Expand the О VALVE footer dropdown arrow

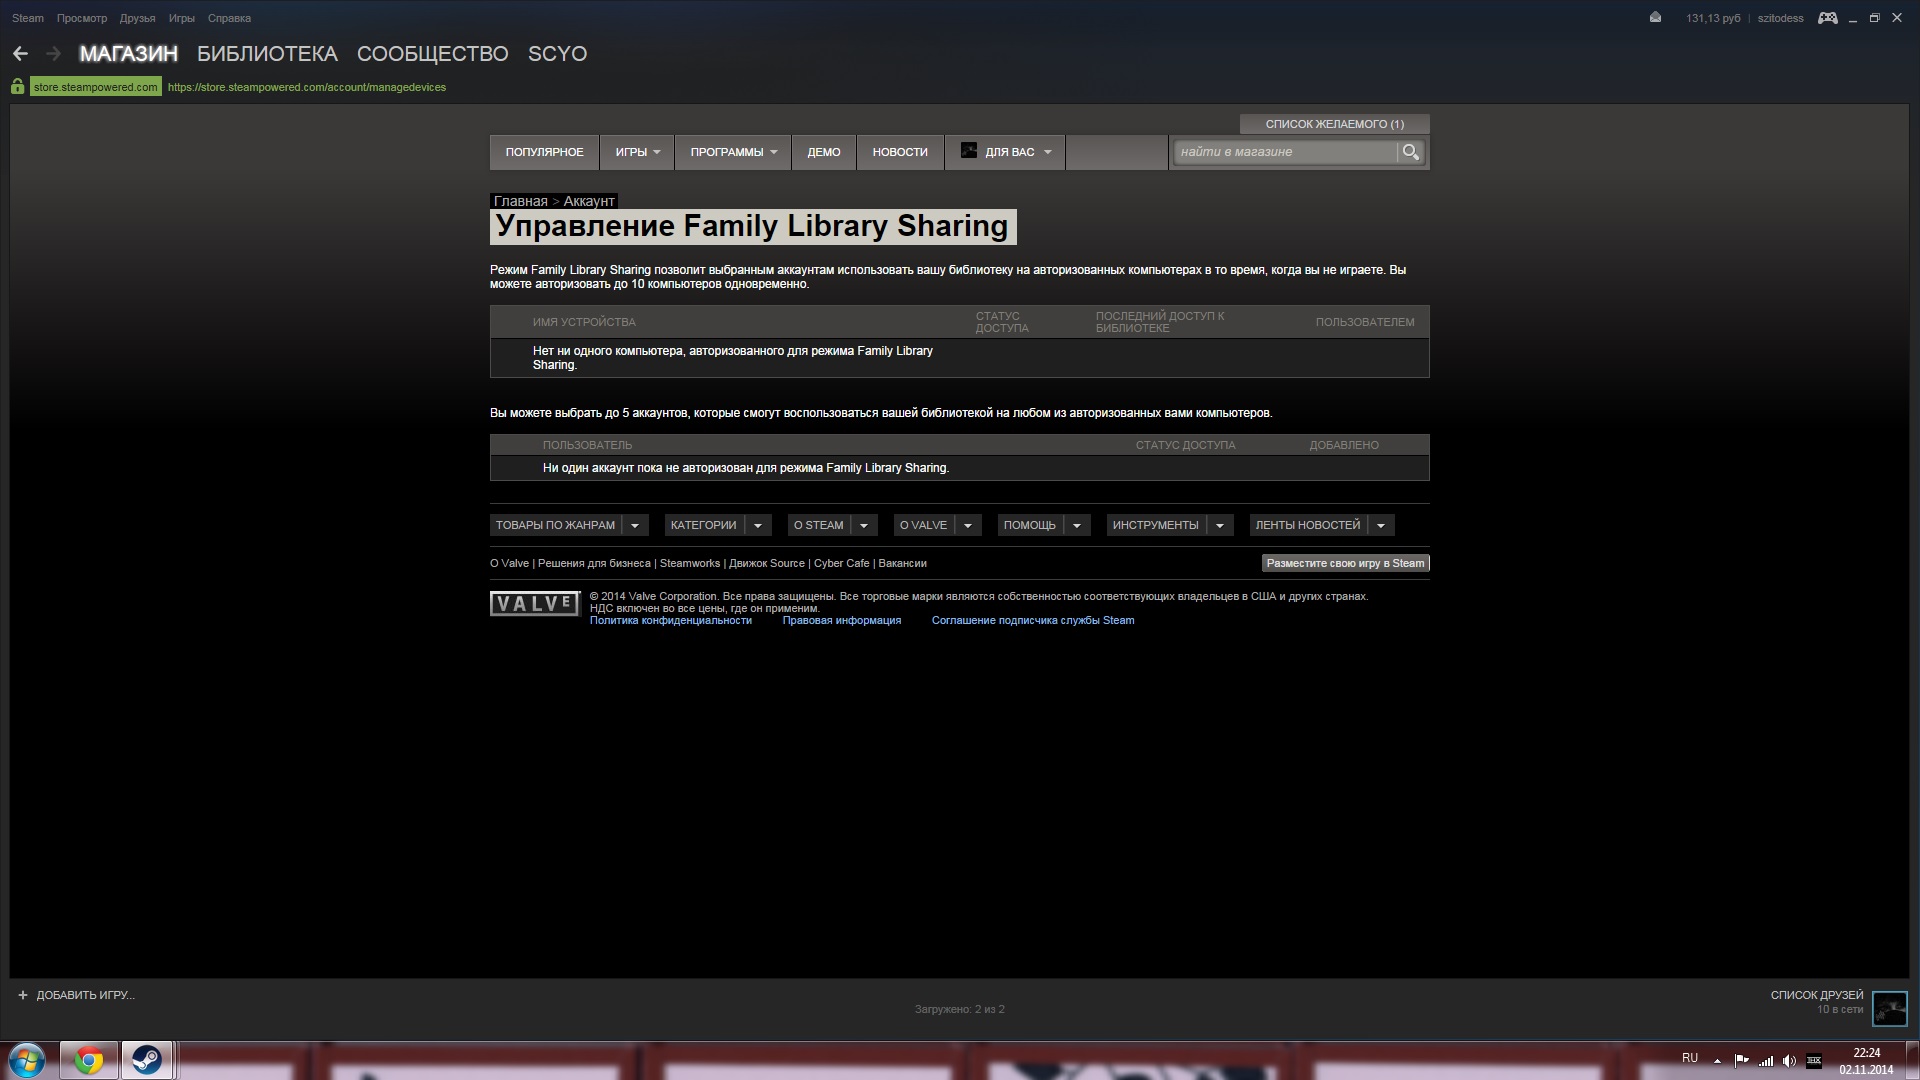(967, 525)
